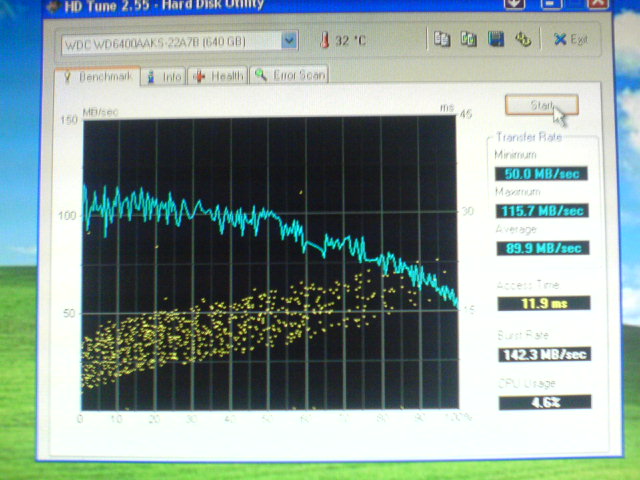Open the Options icon in the toolbar
640x480 pixels.
pyautogui.click(x=522, y=40)
